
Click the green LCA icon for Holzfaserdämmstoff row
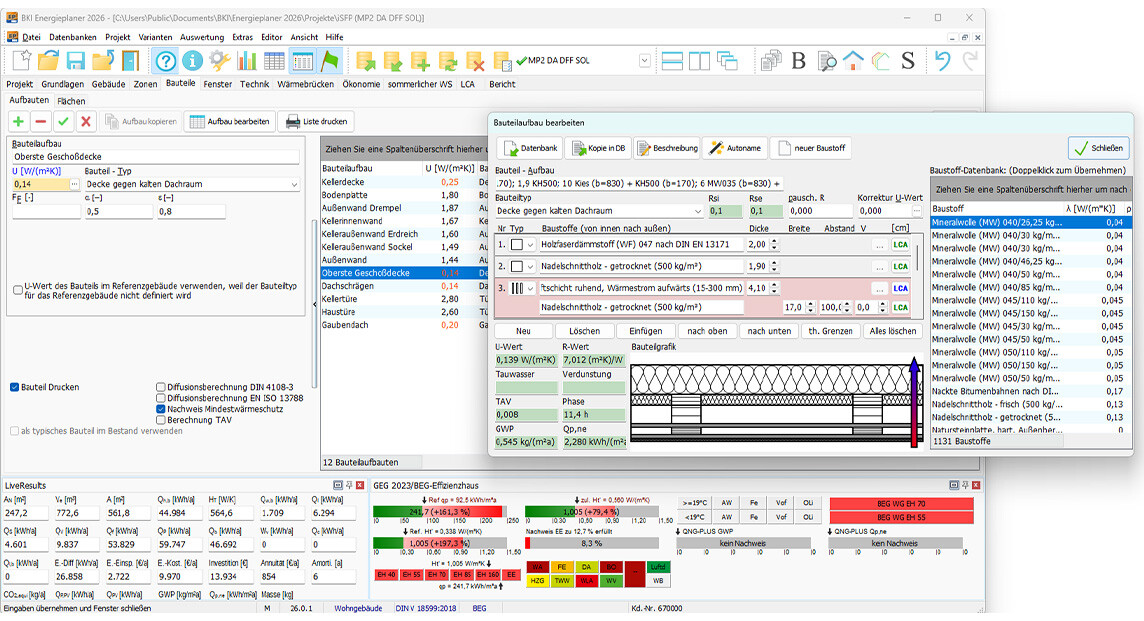click(900, 245)
